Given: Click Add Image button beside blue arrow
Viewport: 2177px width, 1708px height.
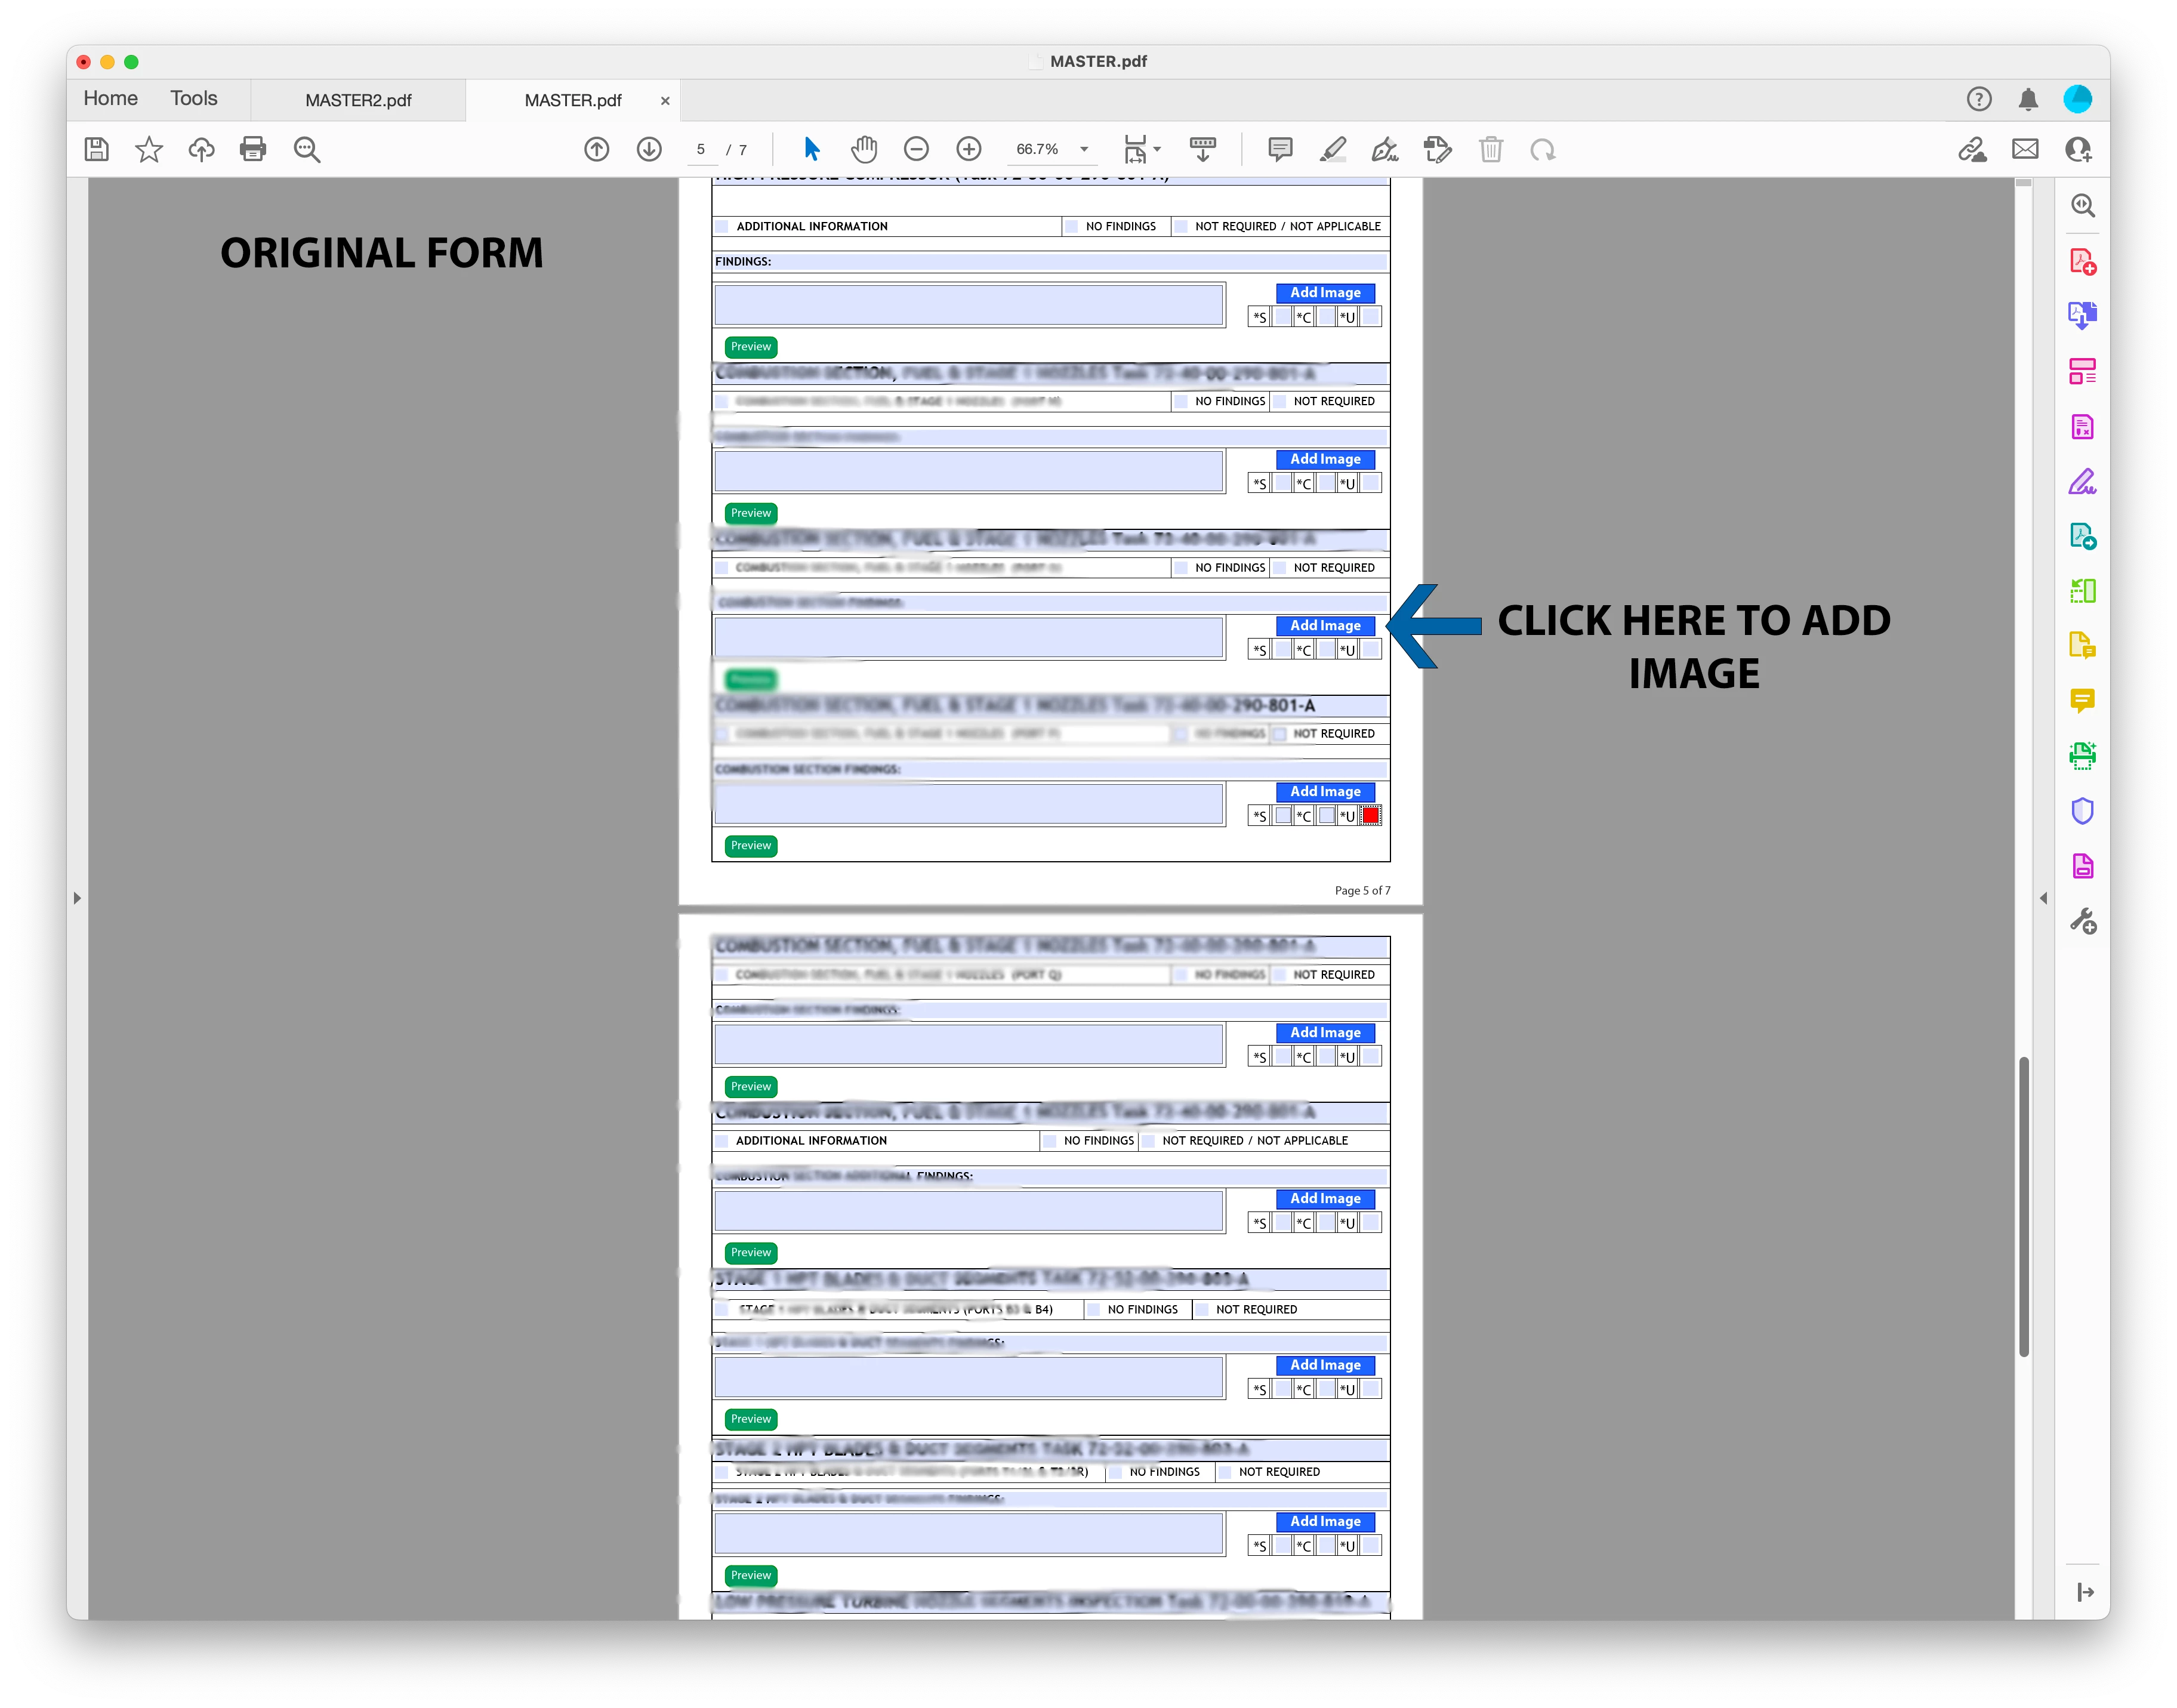Looking at the screenshot, I should click(x=1325, y=626).
